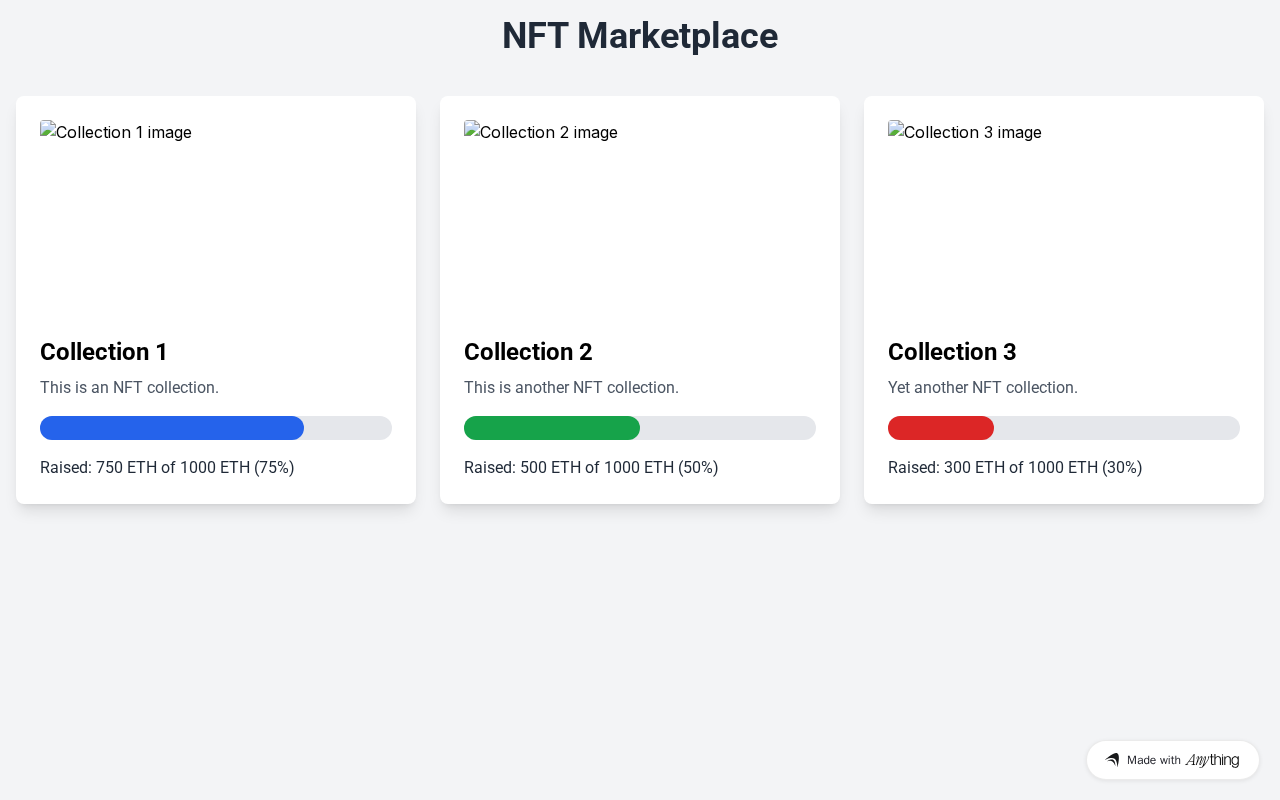Select the Collection 1 title
The image size is (1280, 800).
coord(104,352)
